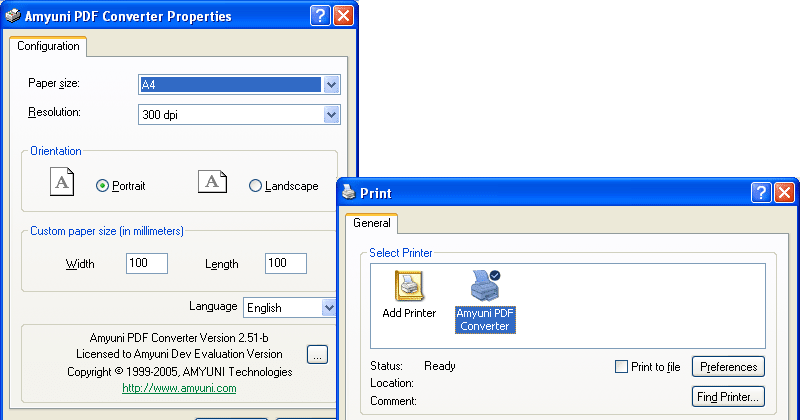Choose Portrait orientation radio button
This screenshot has width=800, height=420.
click(102, 186)
